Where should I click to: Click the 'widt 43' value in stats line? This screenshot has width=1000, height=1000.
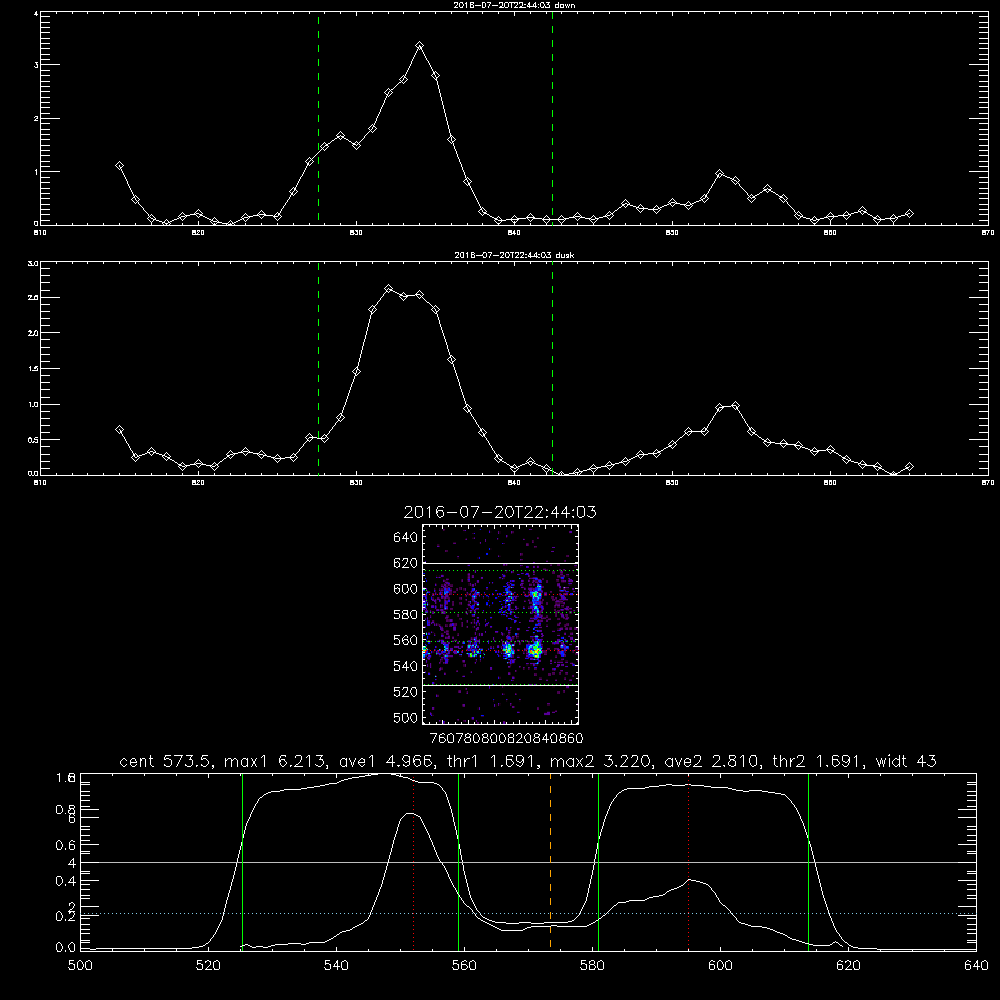(x=906, y=761)
